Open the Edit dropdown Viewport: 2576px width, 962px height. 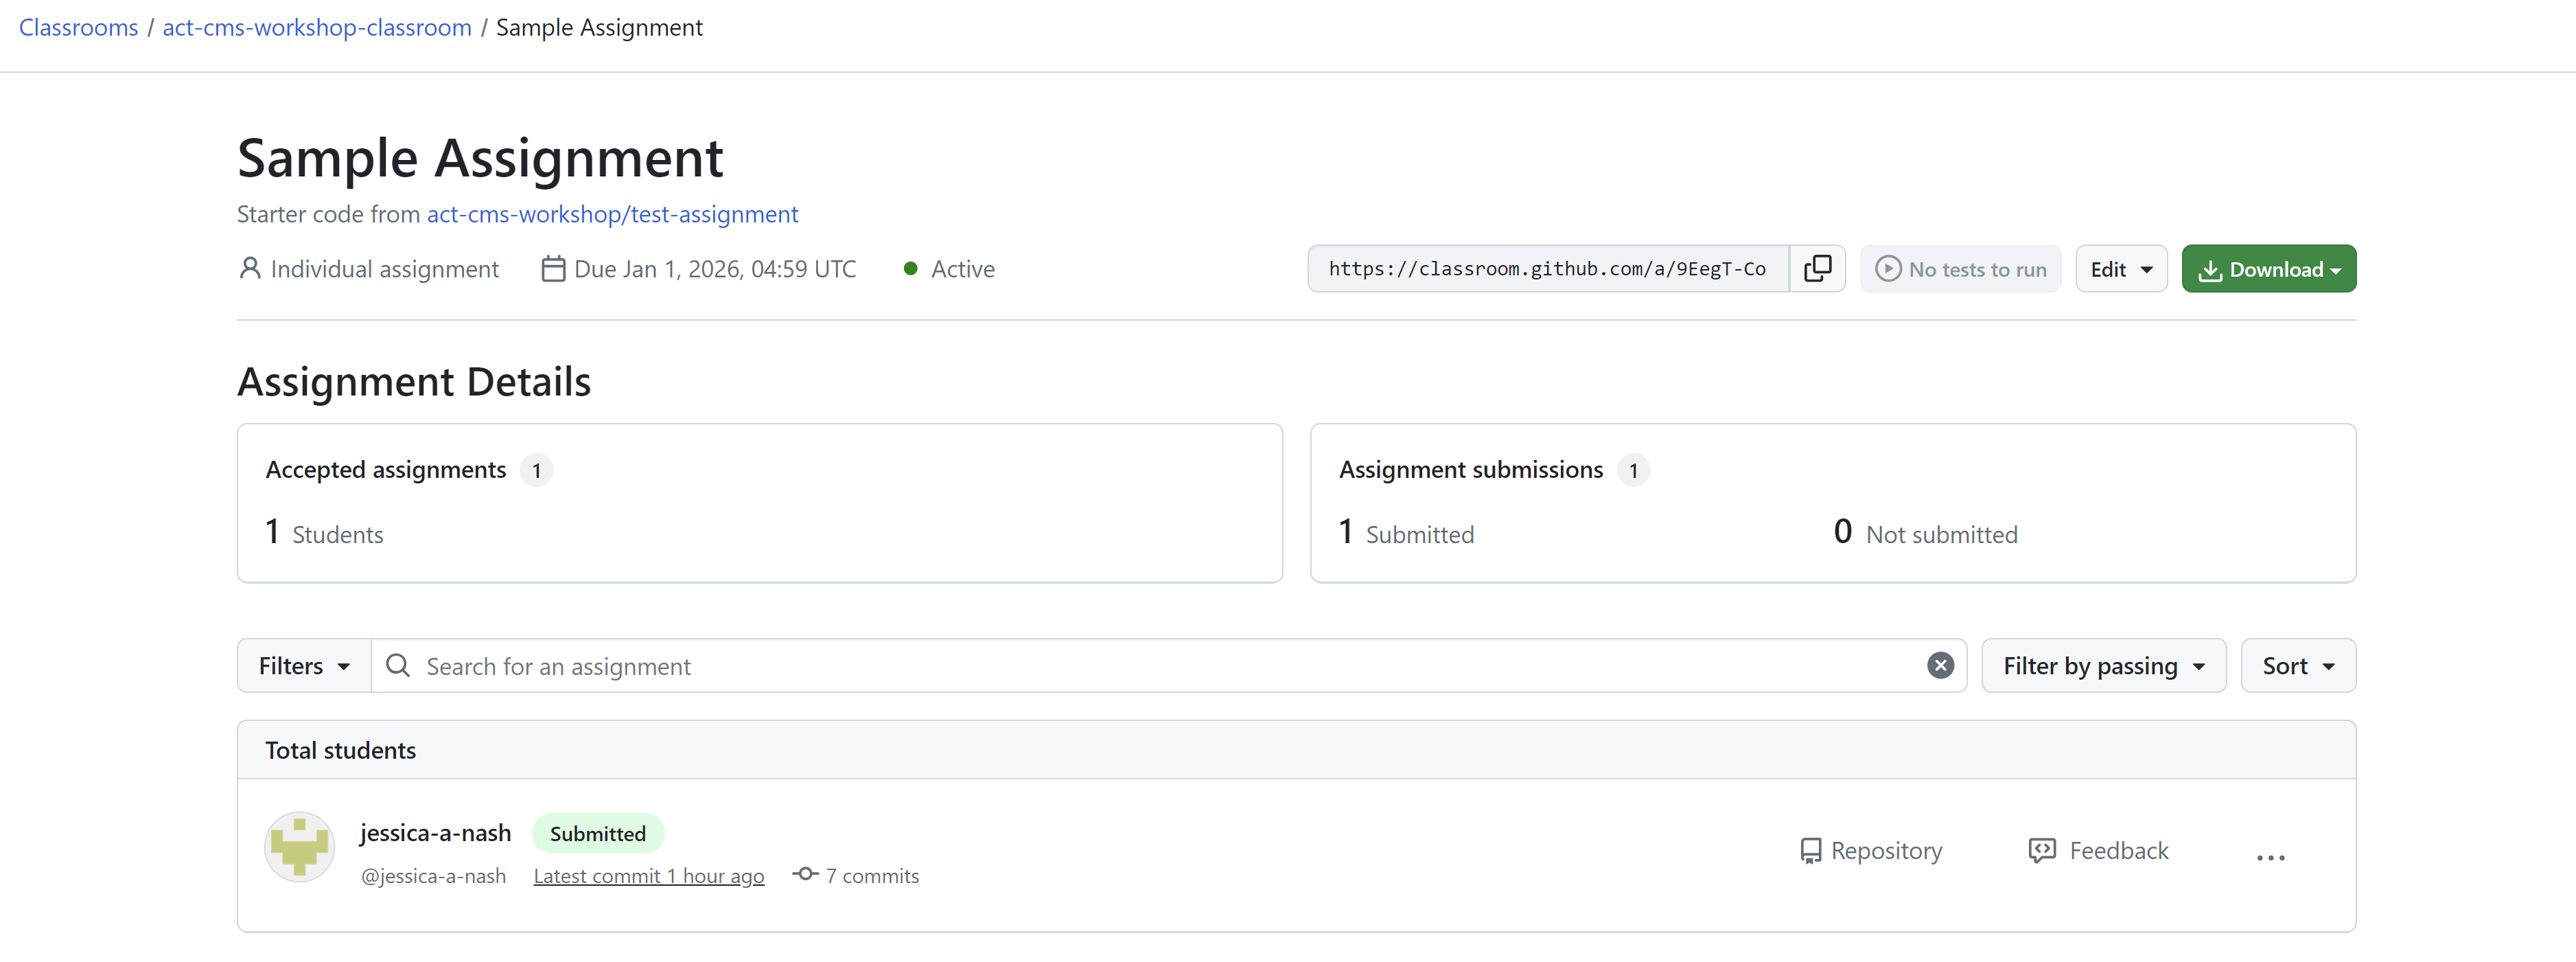coord(2120,268)
